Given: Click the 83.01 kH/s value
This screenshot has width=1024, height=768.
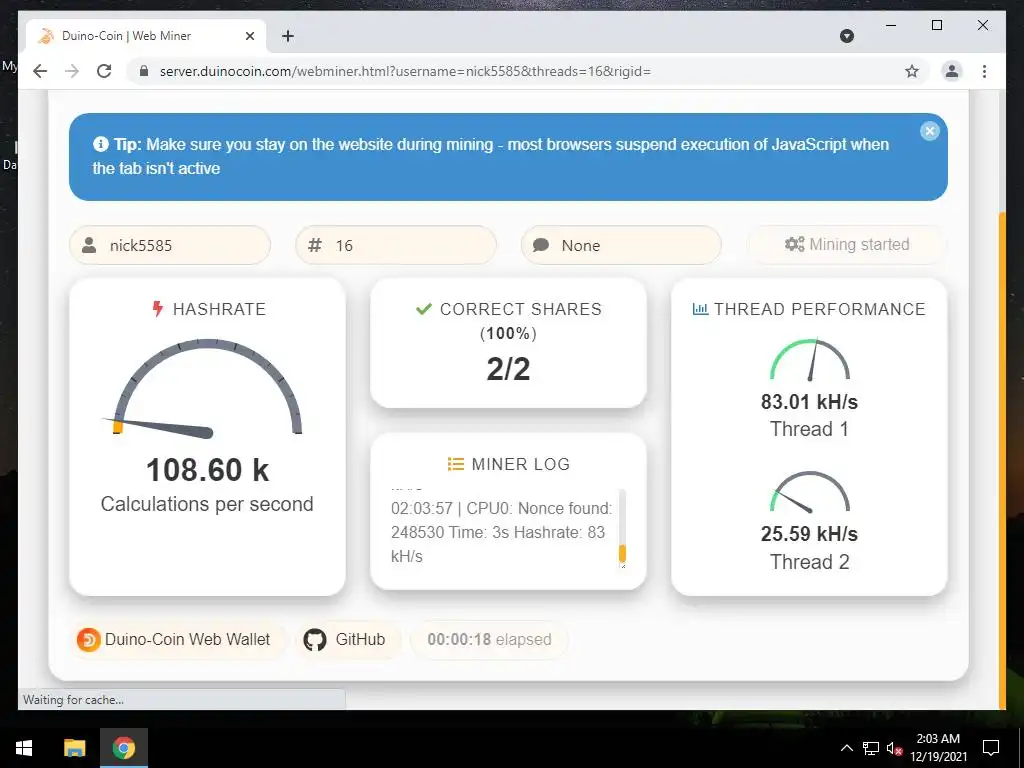Looking at the screenshot, I should coord(809,402).
